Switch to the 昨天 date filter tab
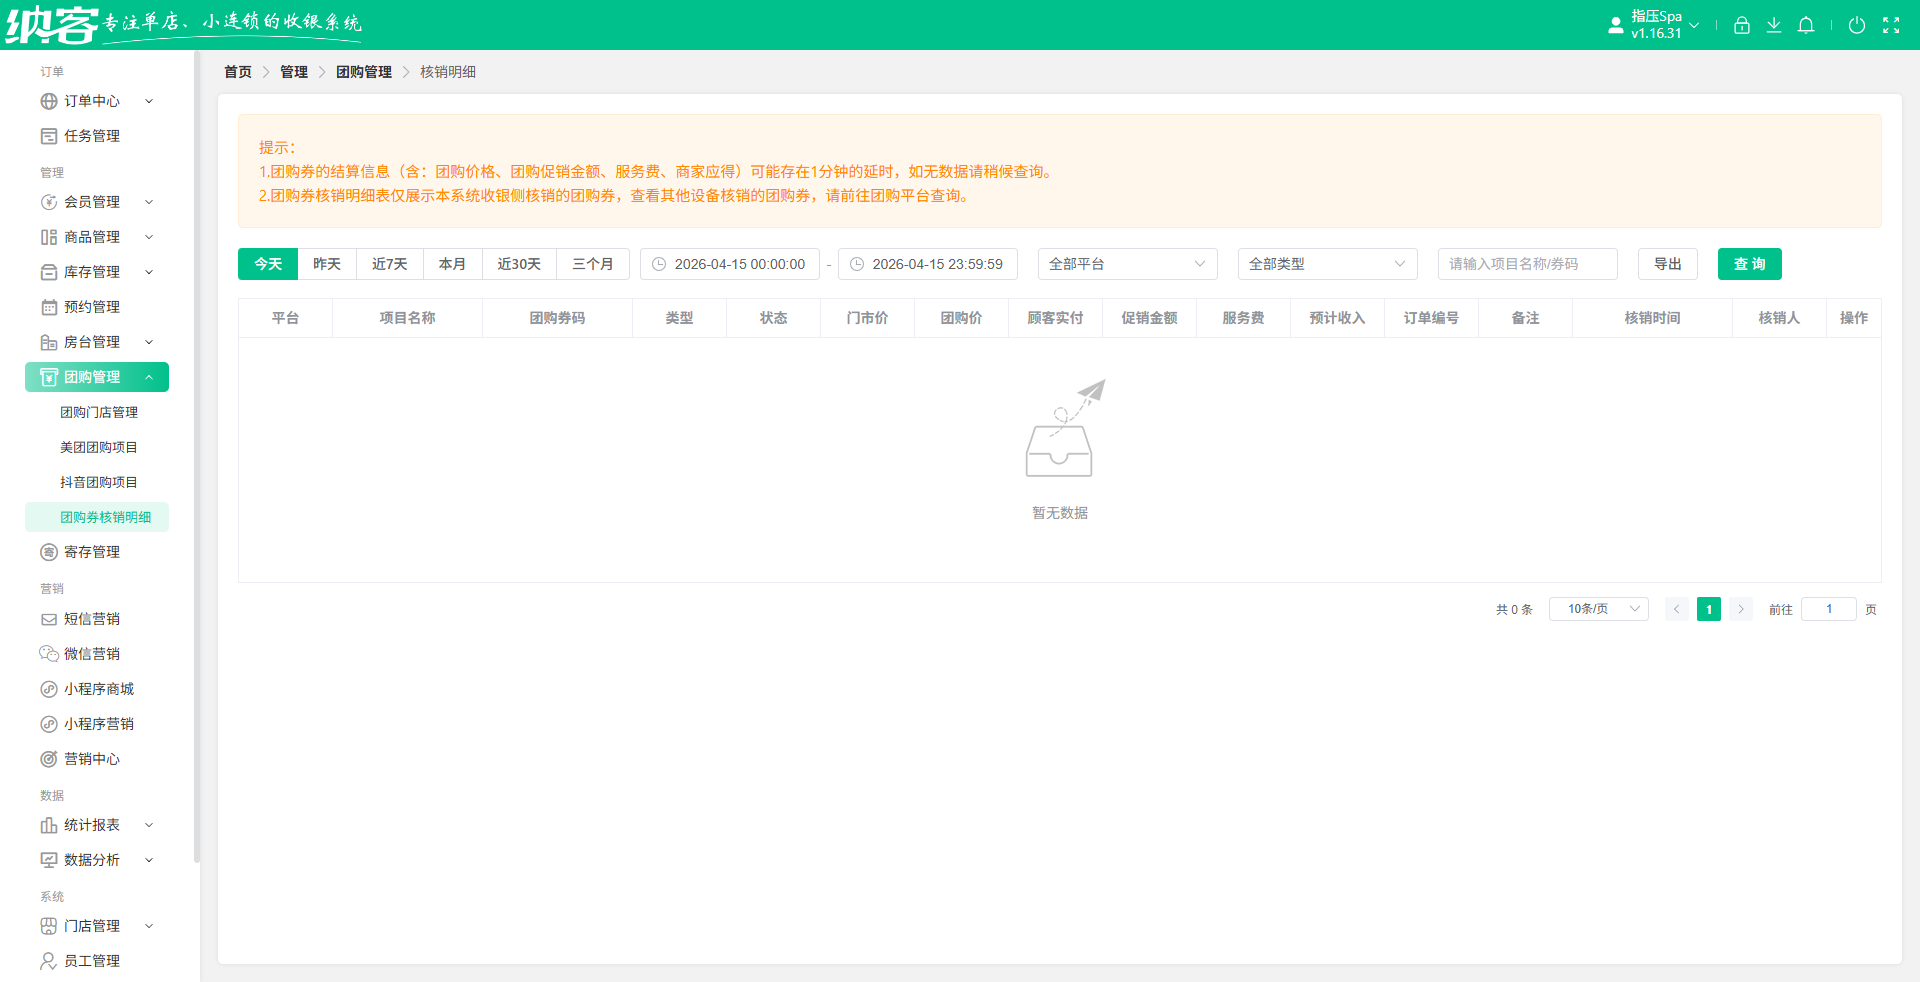 [328, 264]
